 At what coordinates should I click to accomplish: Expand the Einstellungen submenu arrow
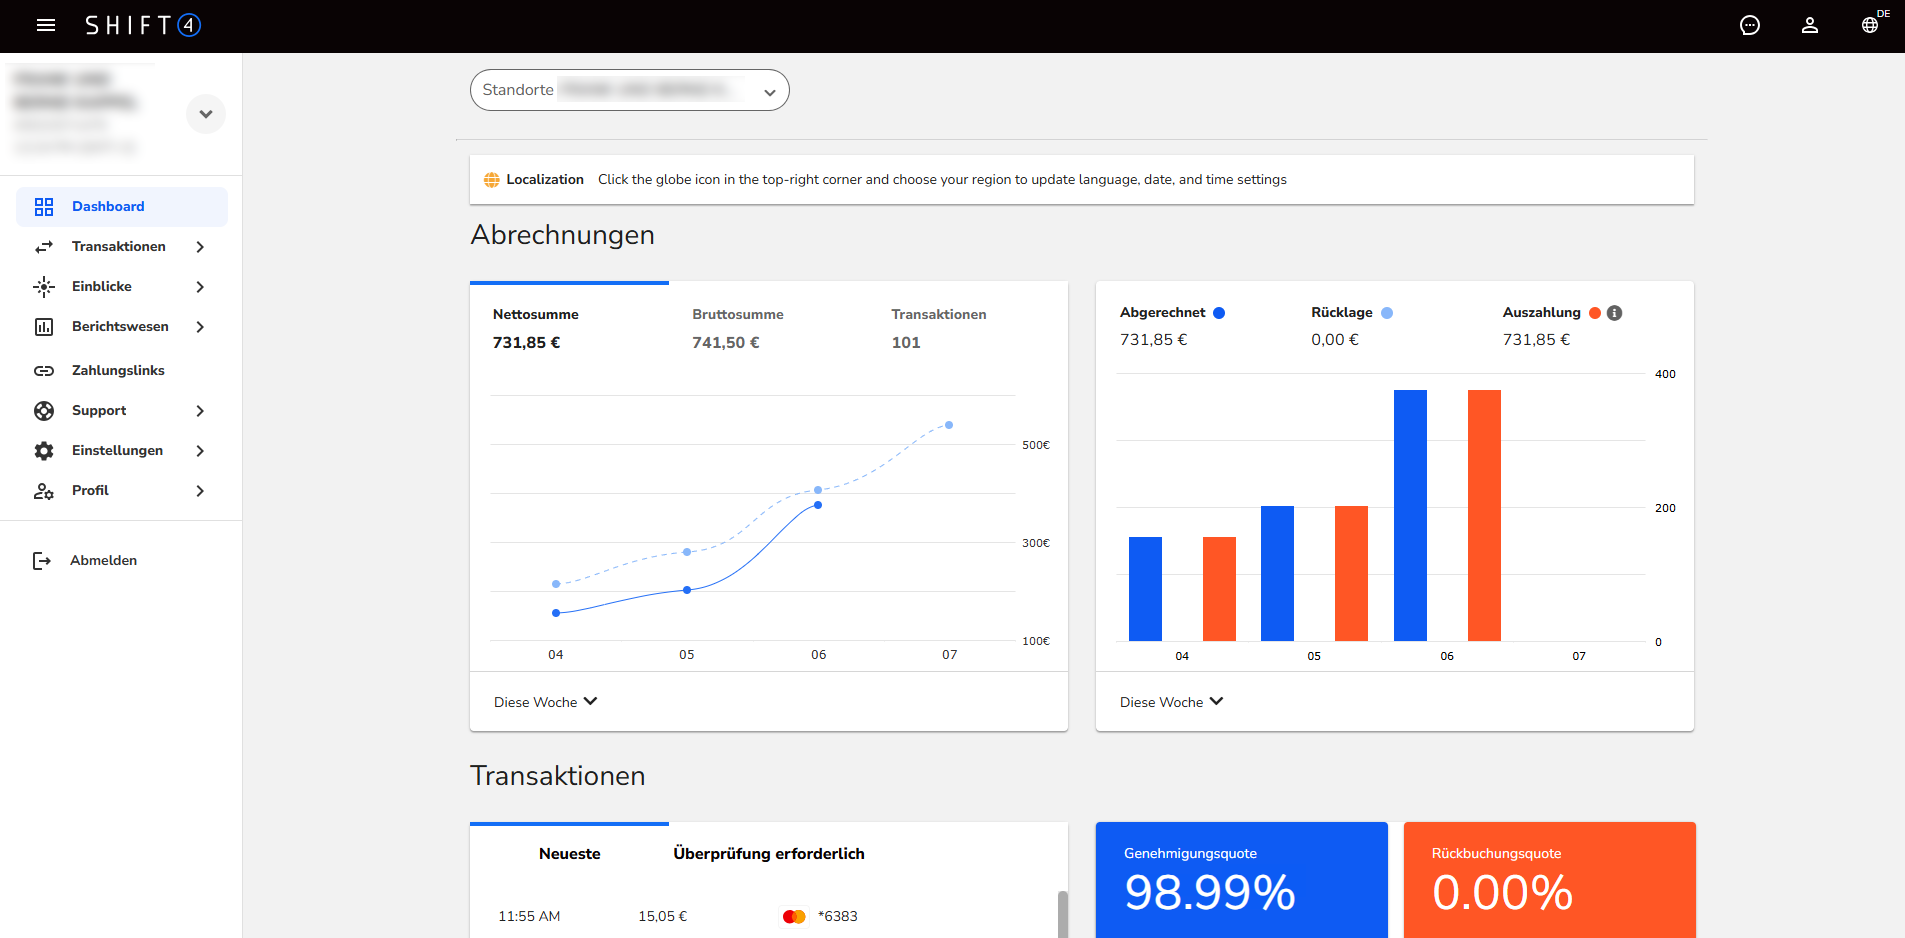[x=200, y=451]
